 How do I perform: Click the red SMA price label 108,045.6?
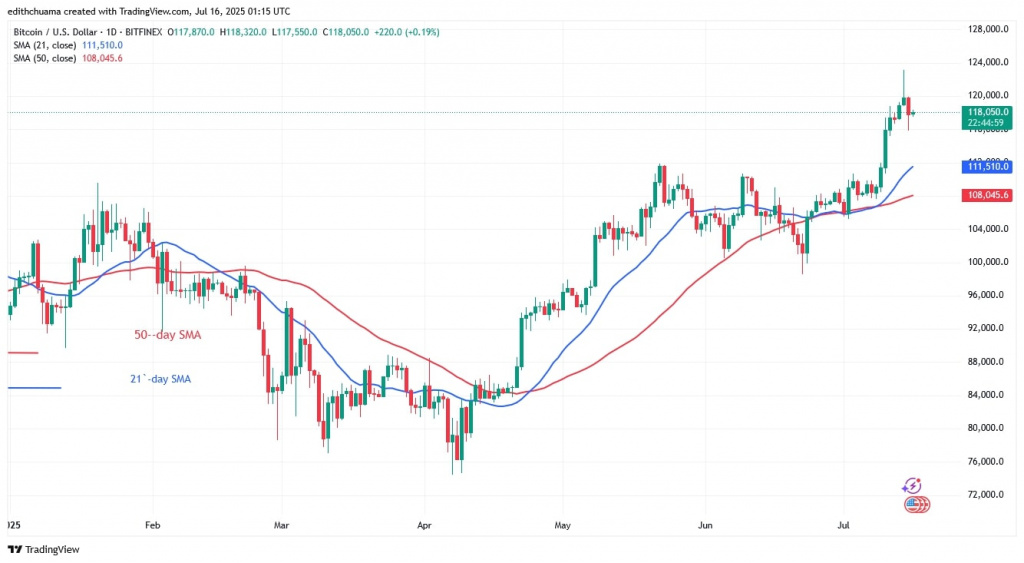(984, 196)
